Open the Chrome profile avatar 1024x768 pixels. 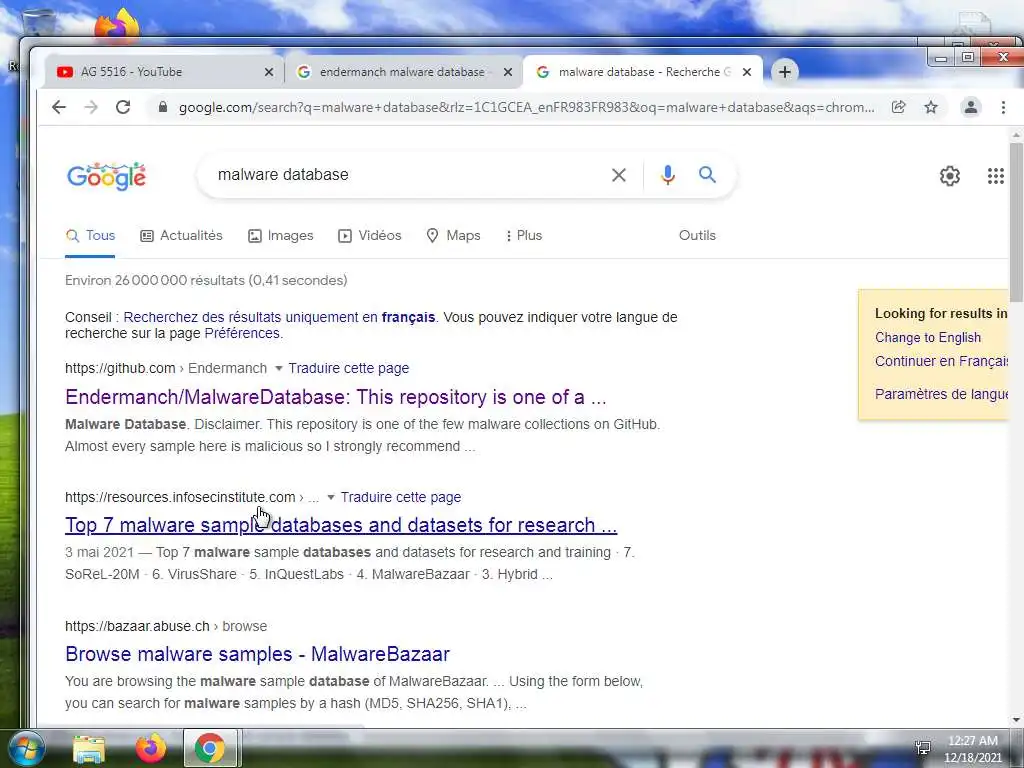[971, 107]
